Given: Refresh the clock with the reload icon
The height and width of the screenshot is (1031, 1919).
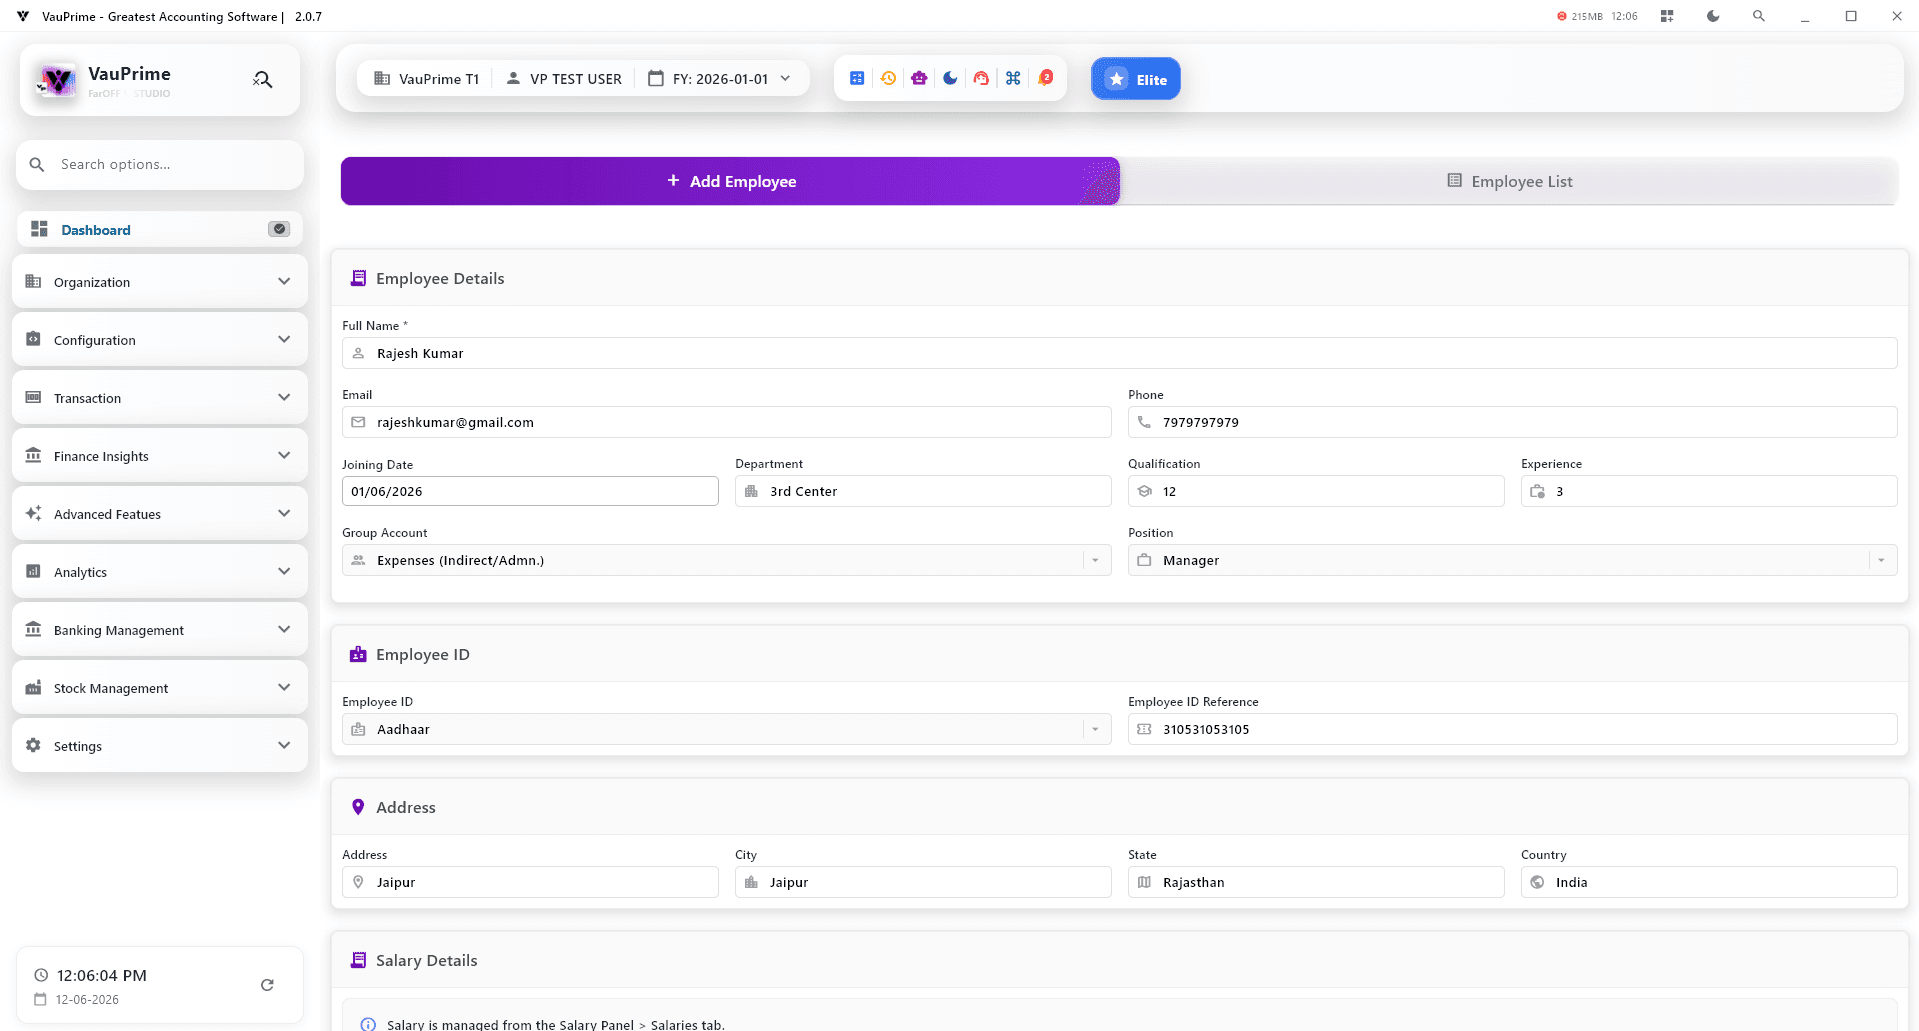Looking at the screenshot, I should point(267,985).
